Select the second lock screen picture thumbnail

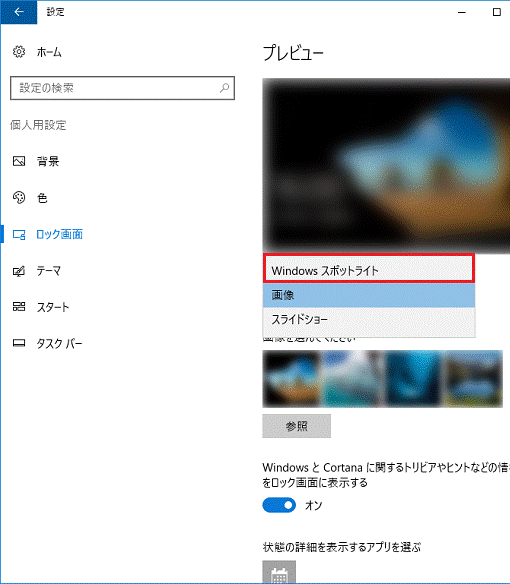pyautogui.click(x=352, y=379)
